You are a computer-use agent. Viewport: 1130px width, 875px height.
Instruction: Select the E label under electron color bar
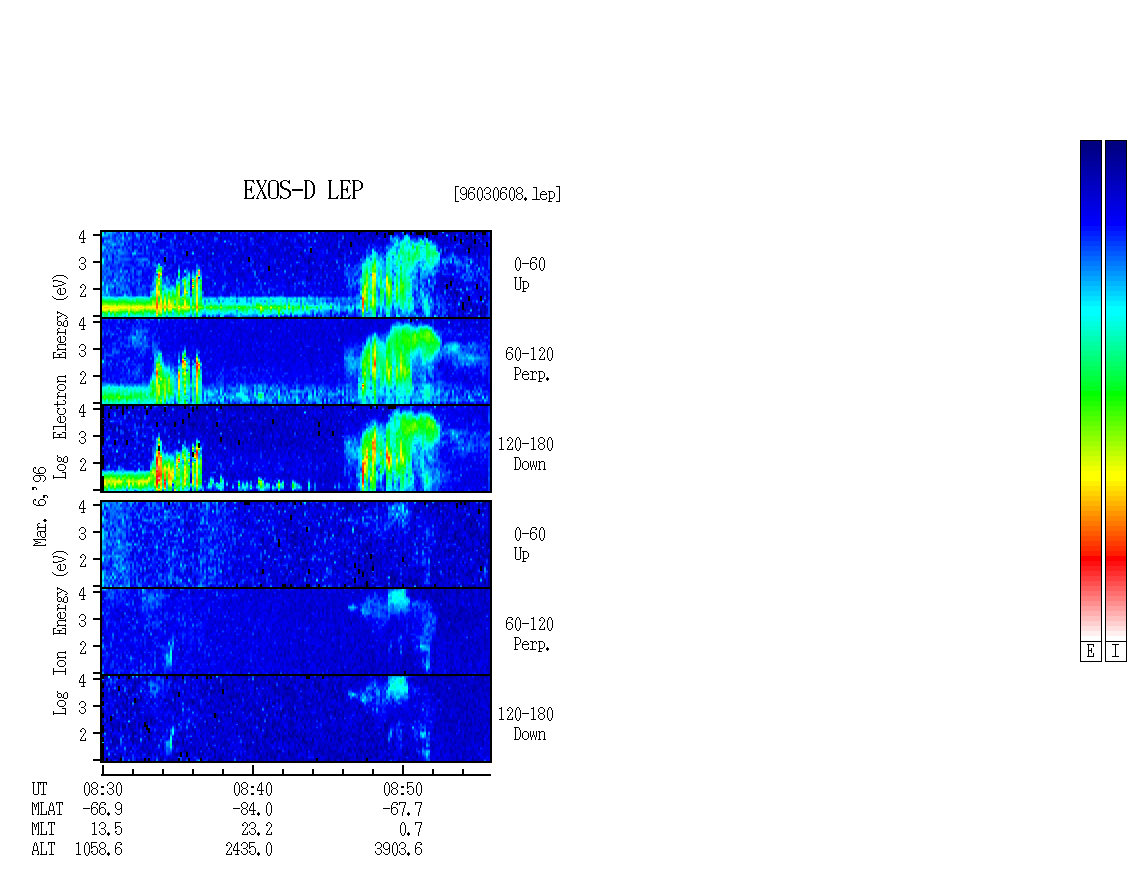tap(1090, 652)
